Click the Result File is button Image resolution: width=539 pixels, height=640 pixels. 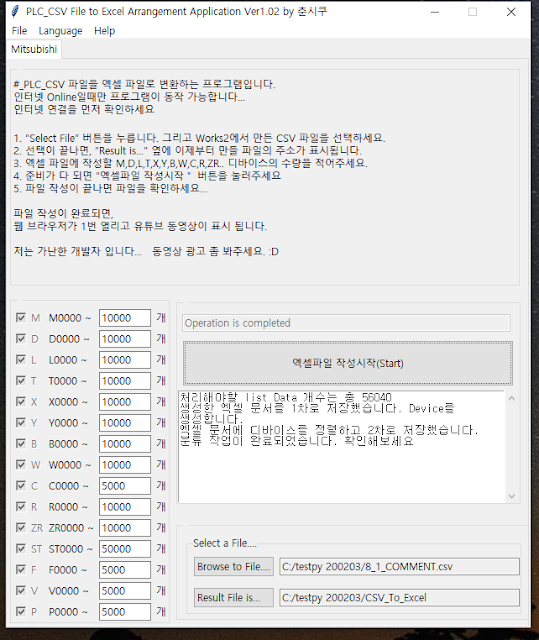(234, 598)
